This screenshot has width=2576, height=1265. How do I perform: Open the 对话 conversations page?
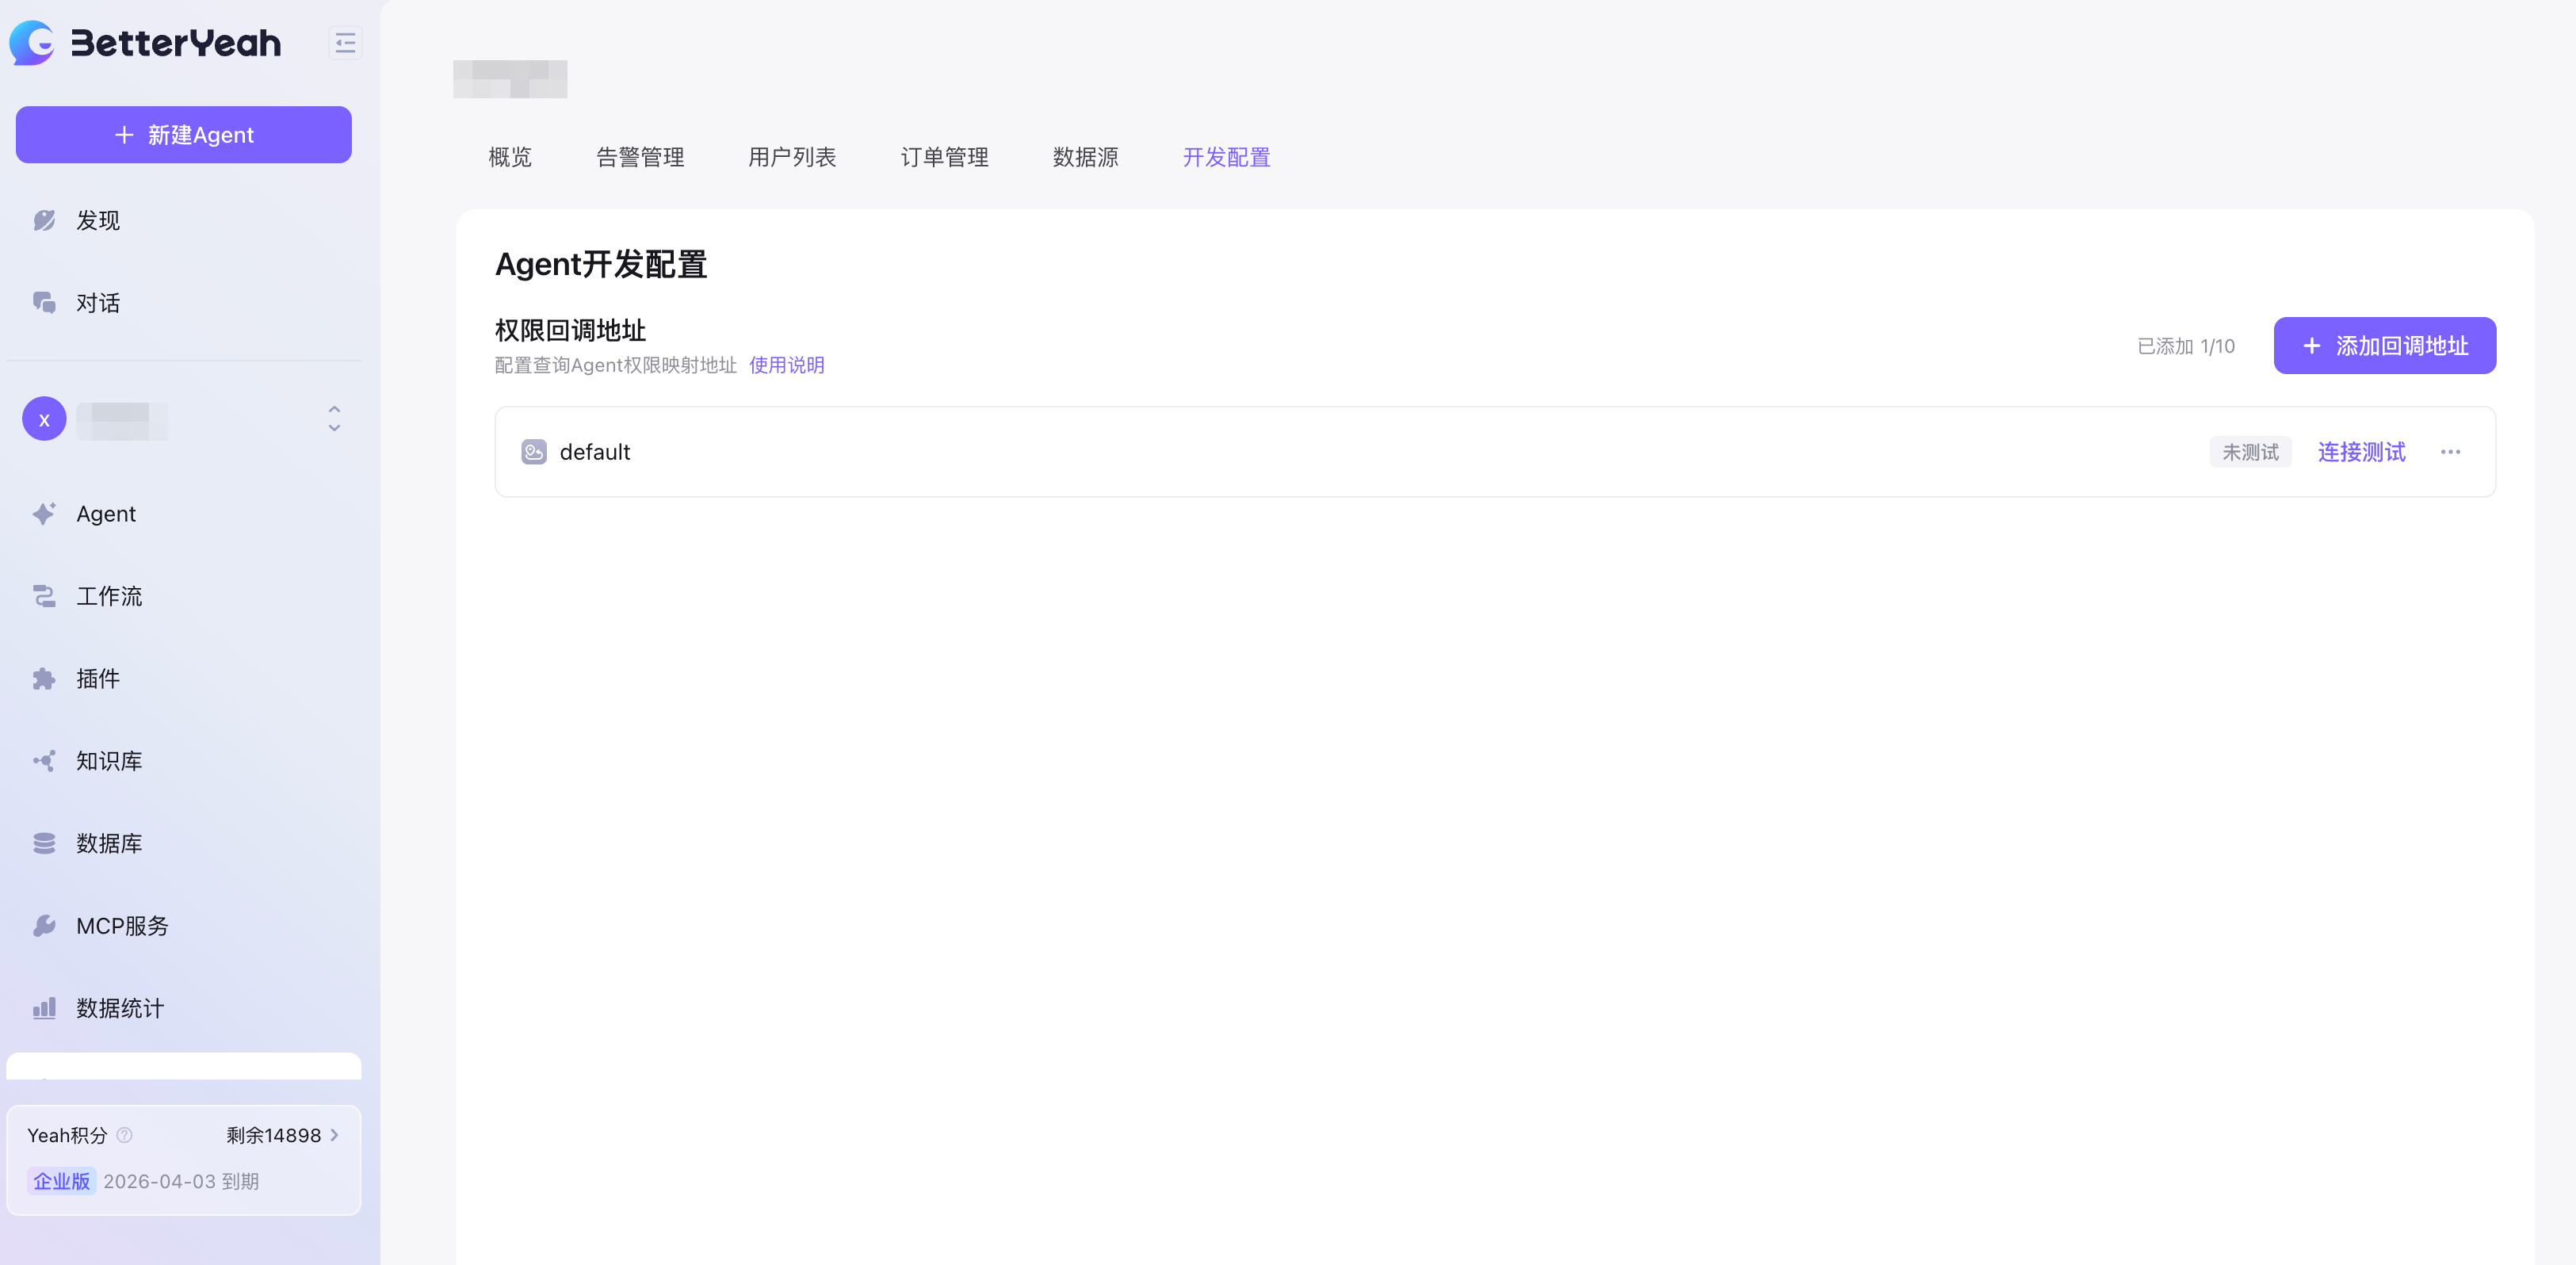[97, 303]
